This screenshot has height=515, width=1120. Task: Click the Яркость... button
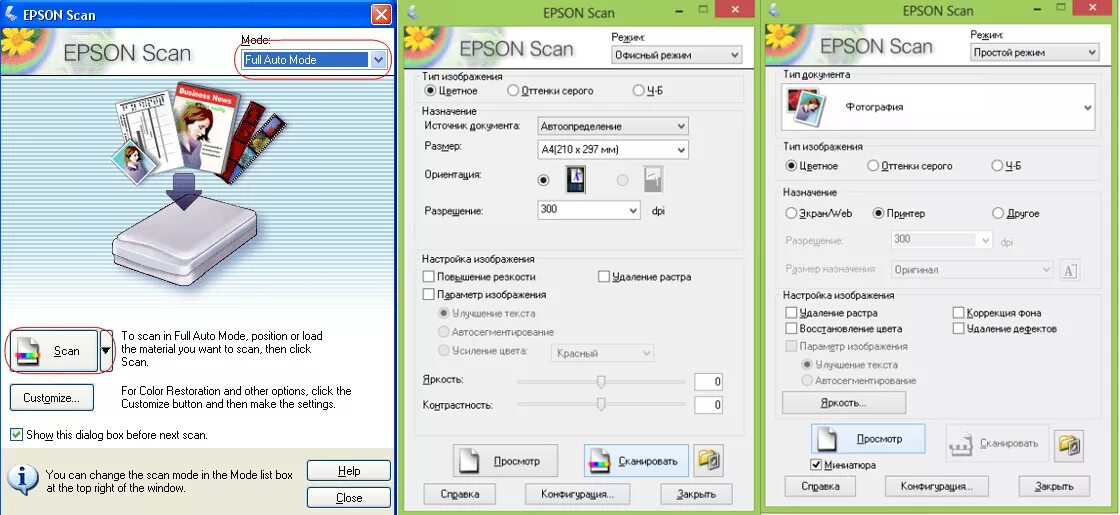(x=844, y=402)
